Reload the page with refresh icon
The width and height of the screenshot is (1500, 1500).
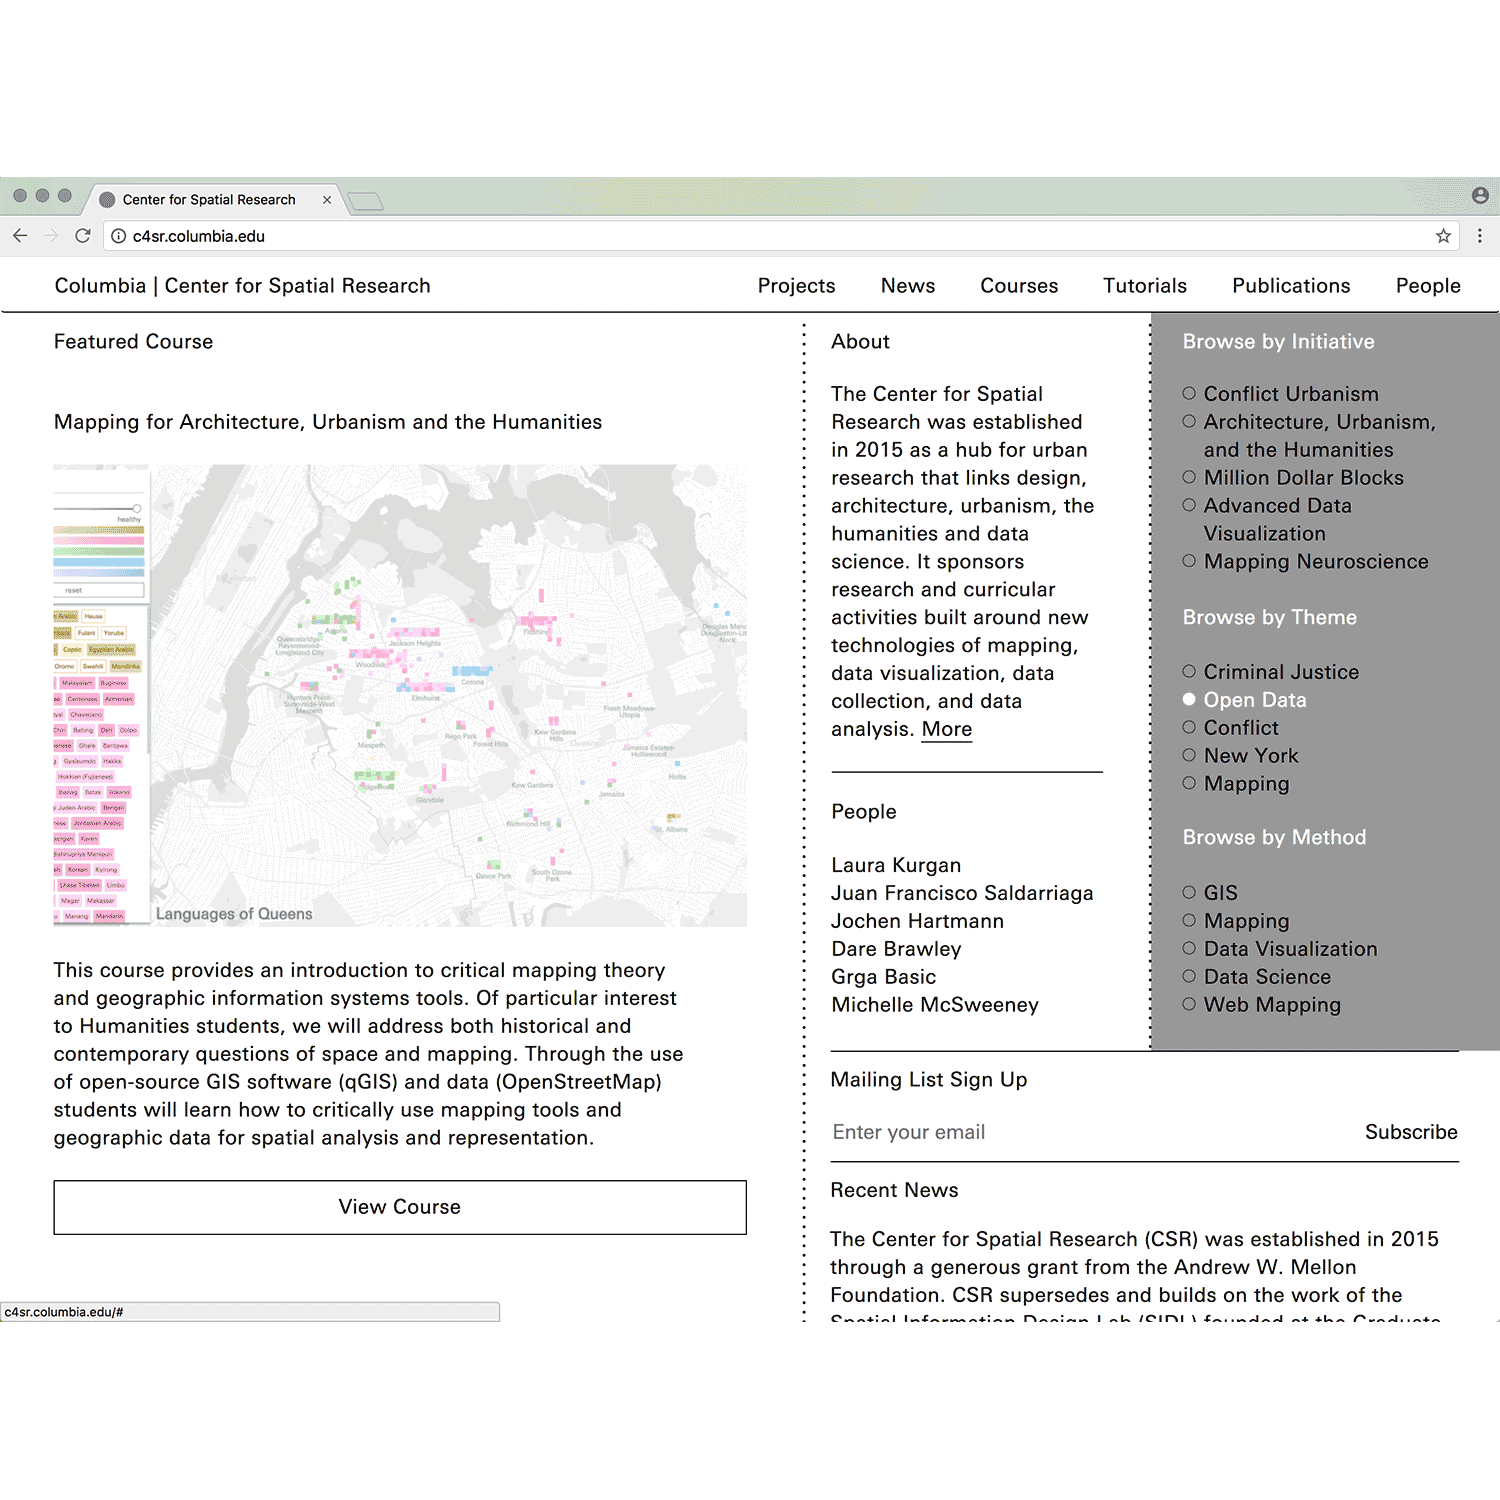point(83,236)
